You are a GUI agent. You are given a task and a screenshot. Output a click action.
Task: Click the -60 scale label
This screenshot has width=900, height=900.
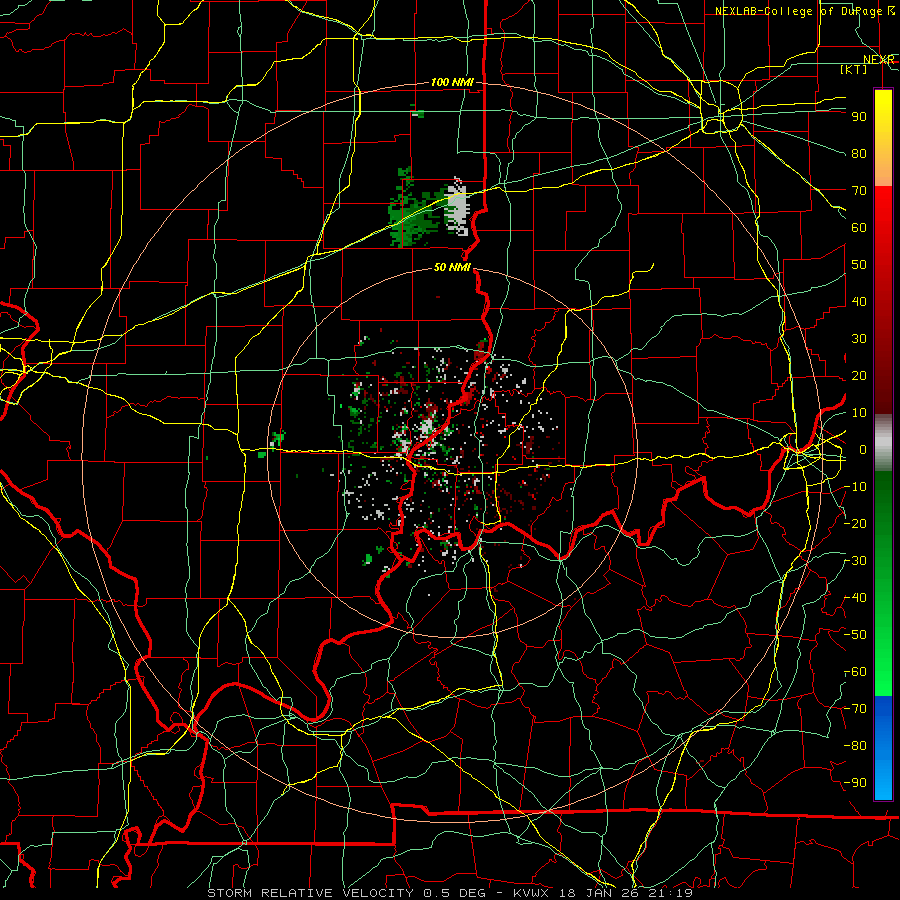855,672
